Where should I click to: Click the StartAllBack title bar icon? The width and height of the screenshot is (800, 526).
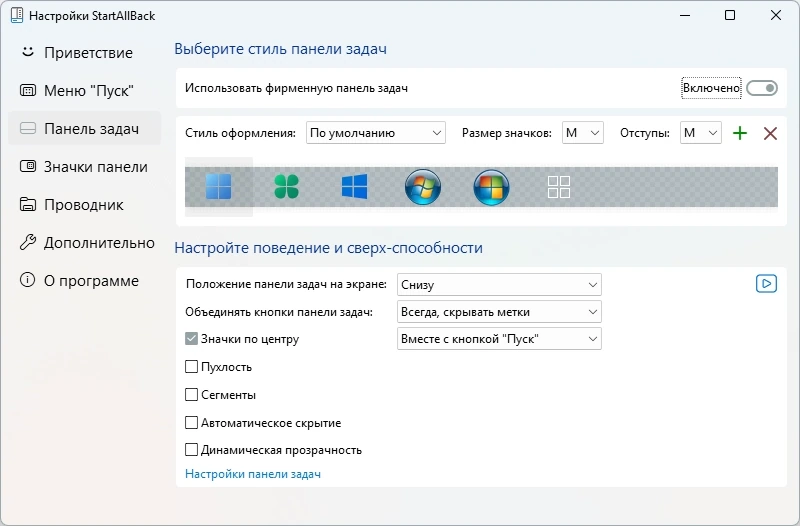(17, 15)
